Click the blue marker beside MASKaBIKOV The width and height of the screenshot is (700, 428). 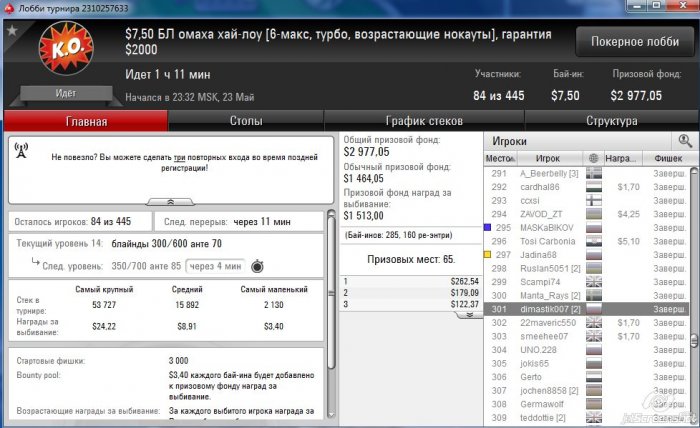[x=488, y=227]
